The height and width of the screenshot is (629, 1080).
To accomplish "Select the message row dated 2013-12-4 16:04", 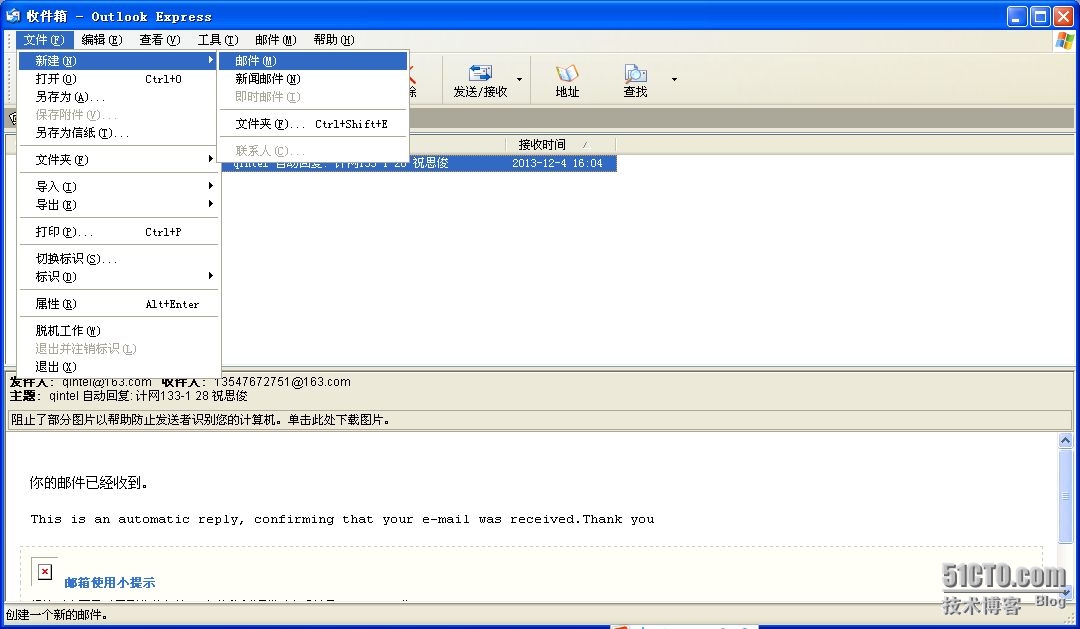I will (x=417, y=163).
